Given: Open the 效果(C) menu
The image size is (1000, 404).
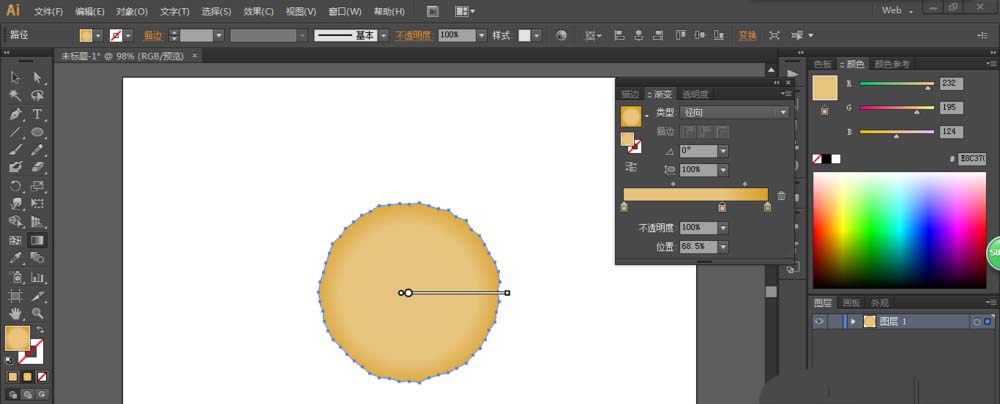Looking at the screenshot, I should tap(258, 11).
